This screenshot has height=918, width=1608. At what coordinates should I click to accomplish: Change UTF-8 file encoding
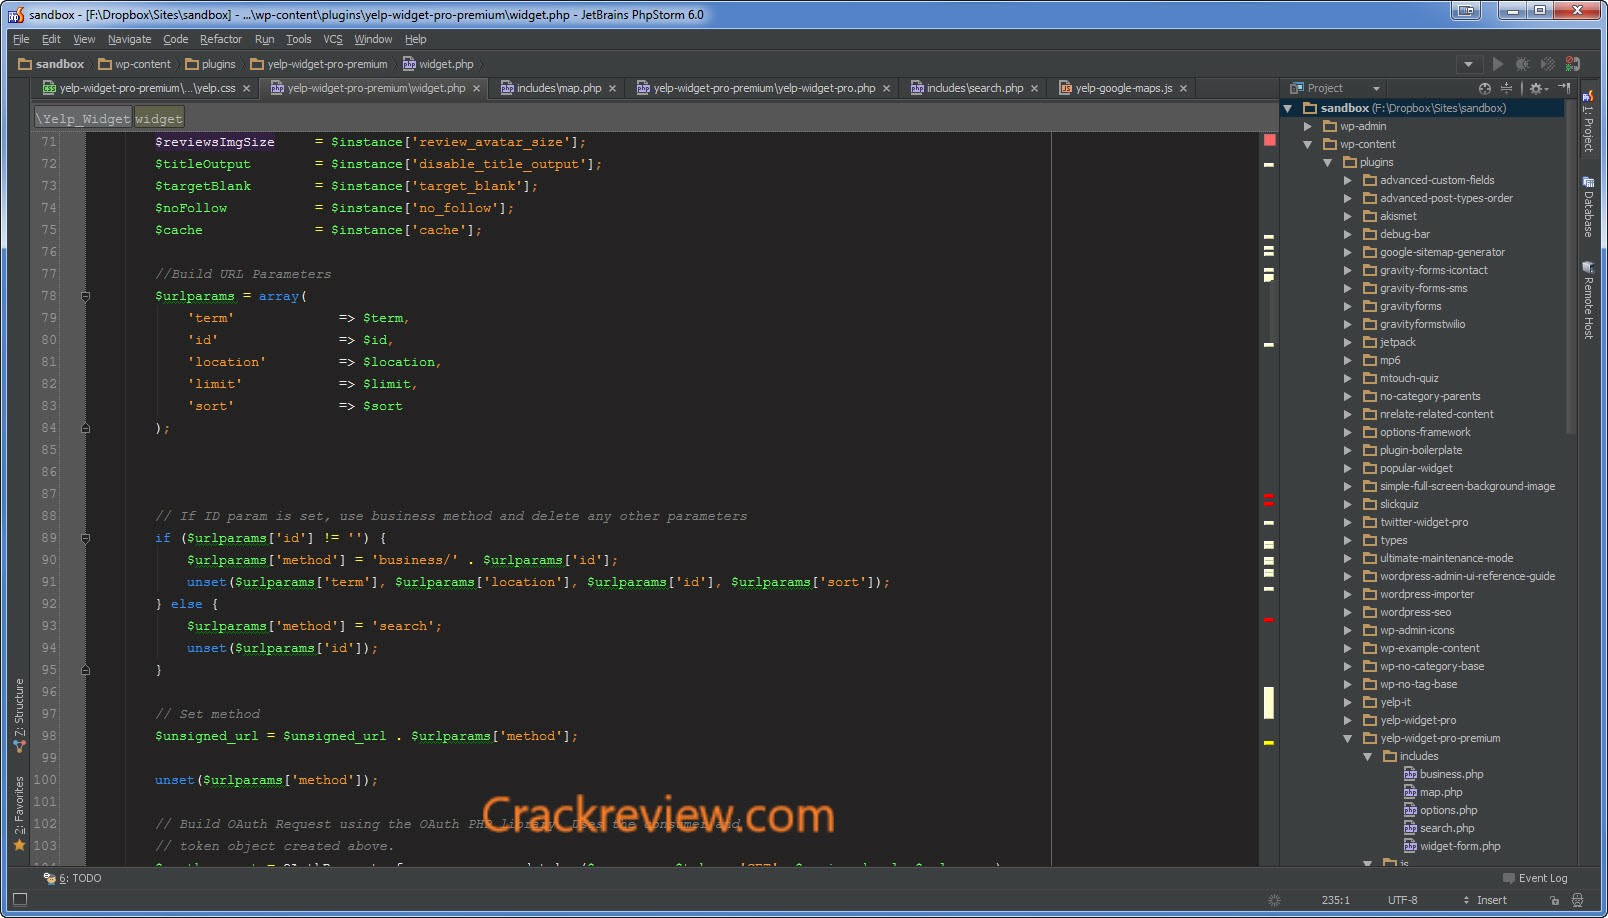coord(1402,900)
